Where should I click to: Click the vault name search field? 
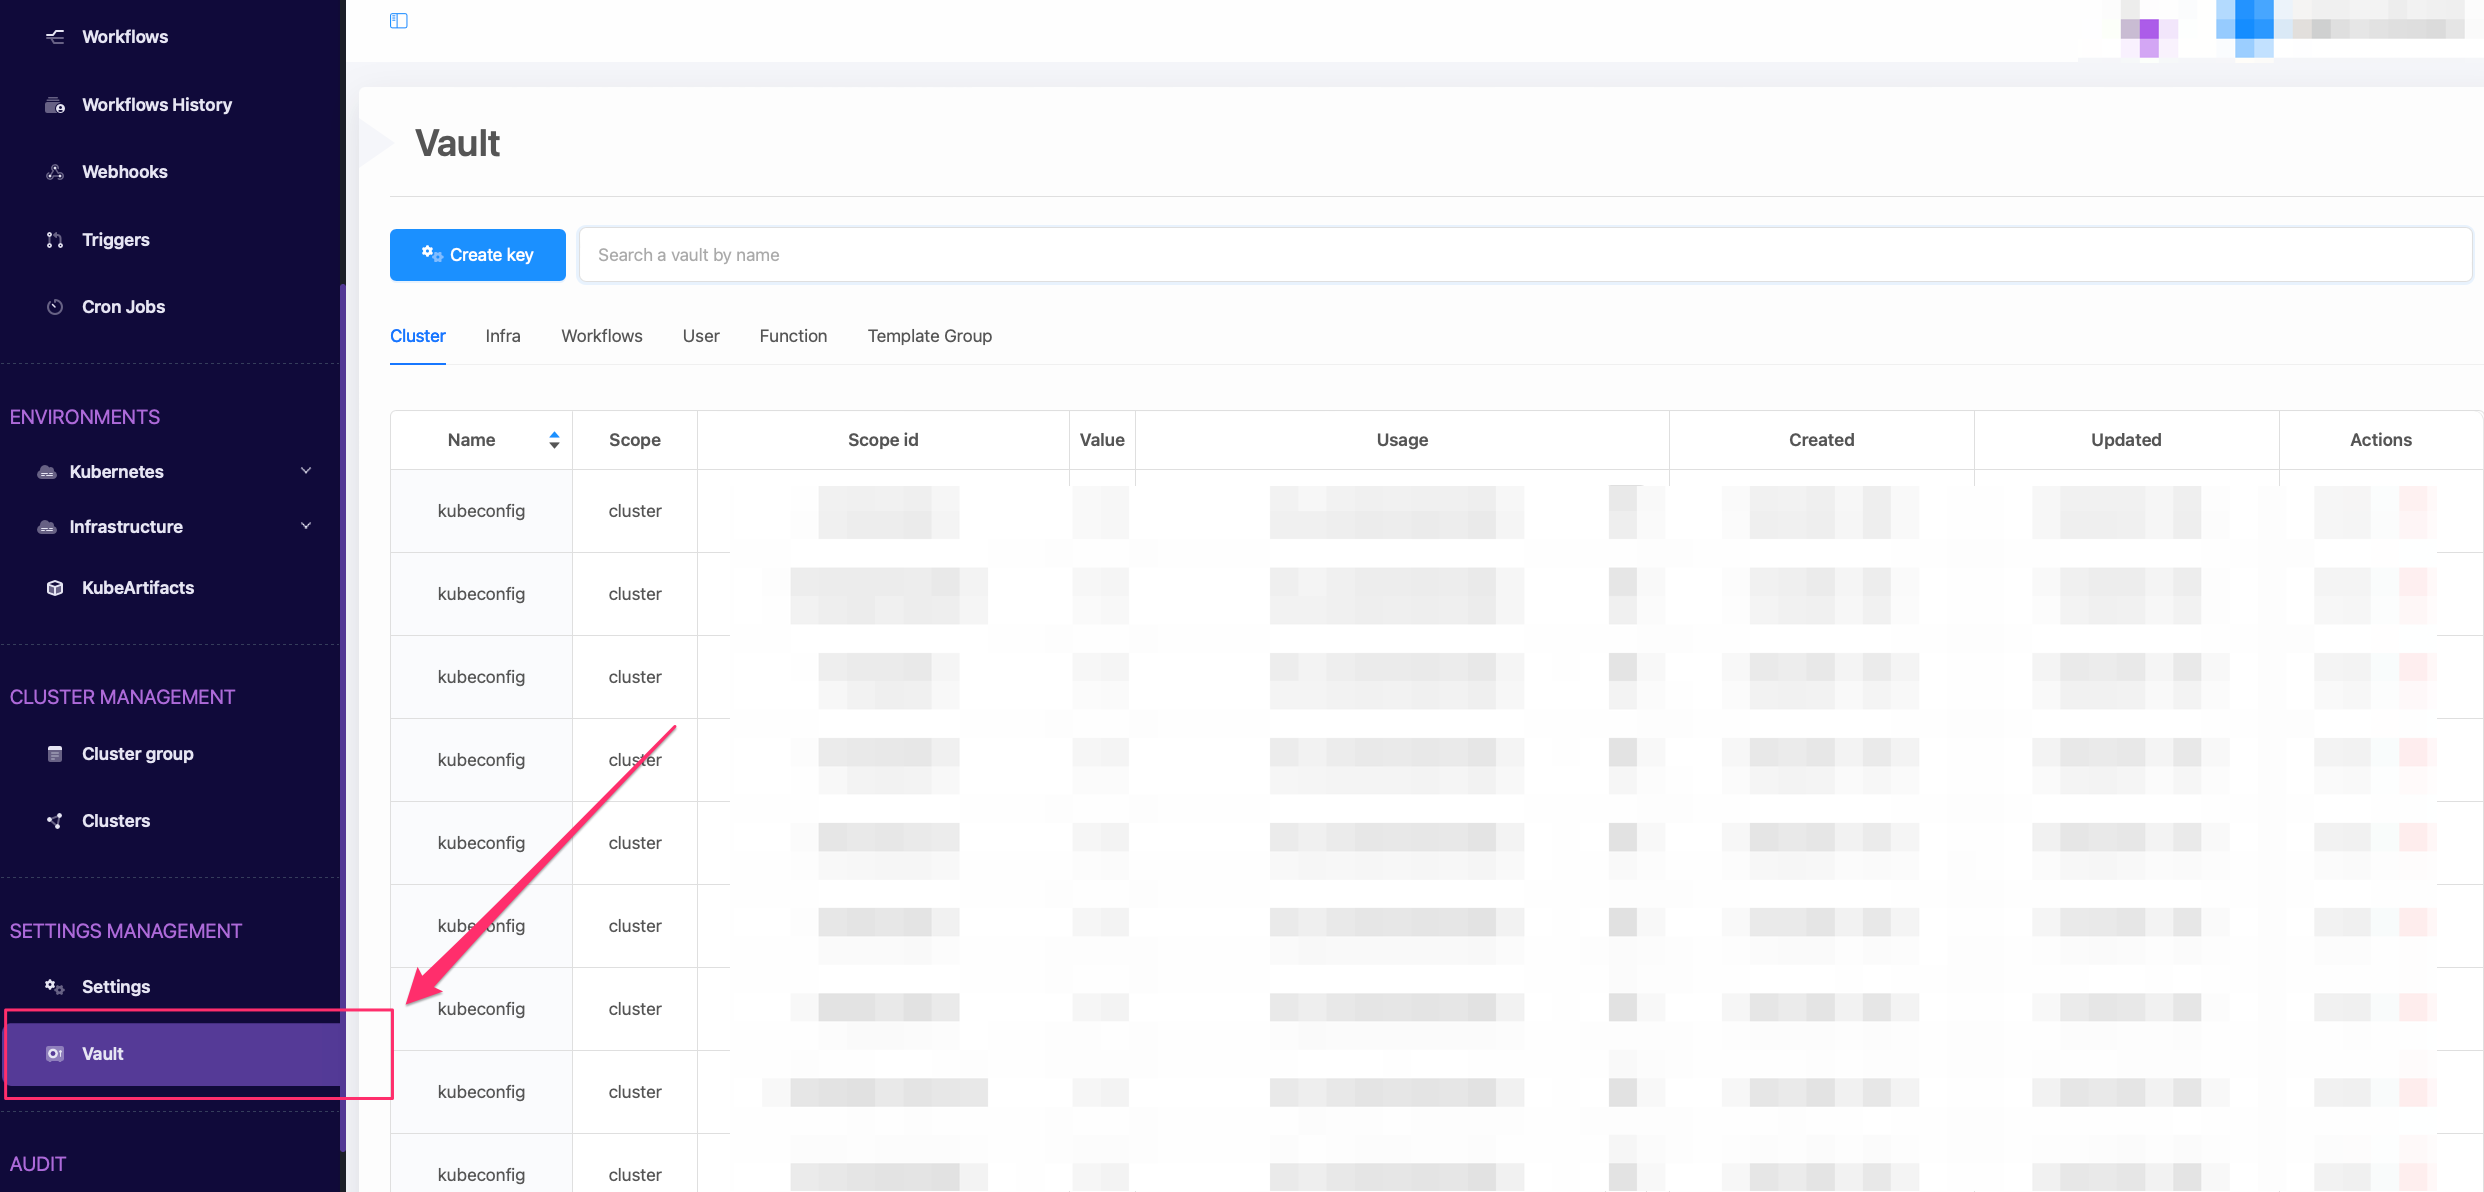tap(1524, 255)
